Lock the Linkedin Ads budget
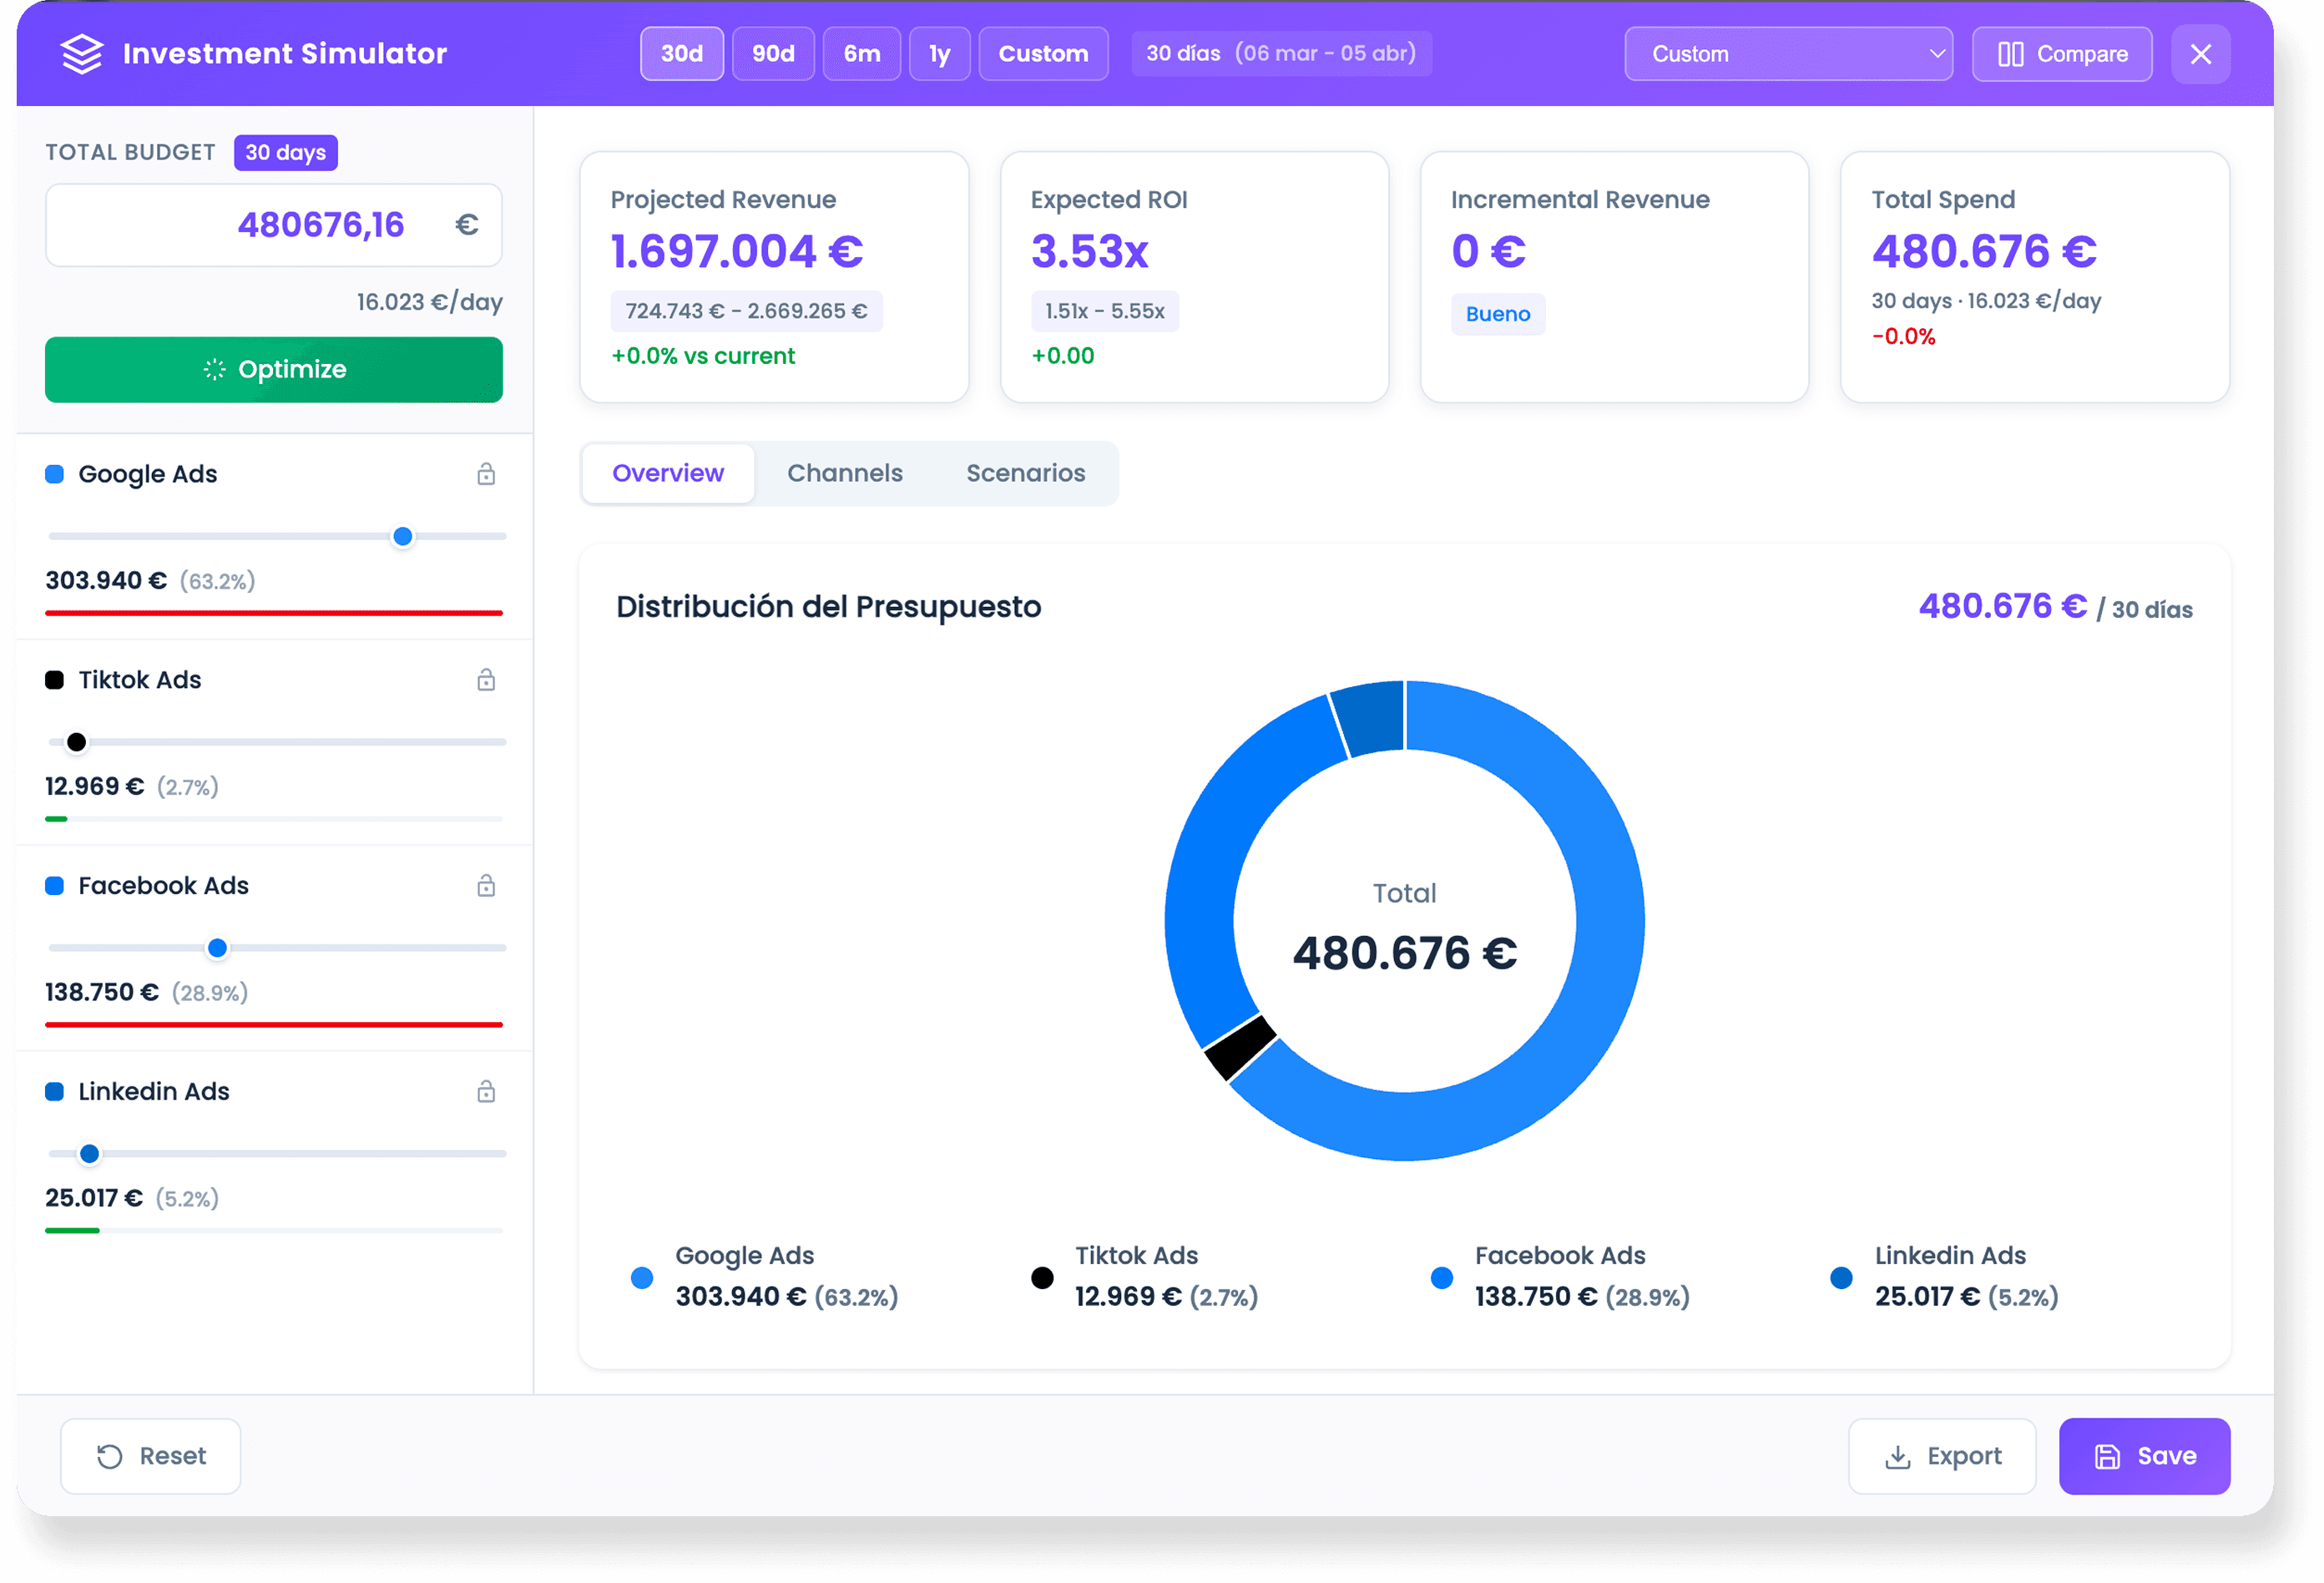This screenshot has width=2324, height=1583. point(486,1092)
